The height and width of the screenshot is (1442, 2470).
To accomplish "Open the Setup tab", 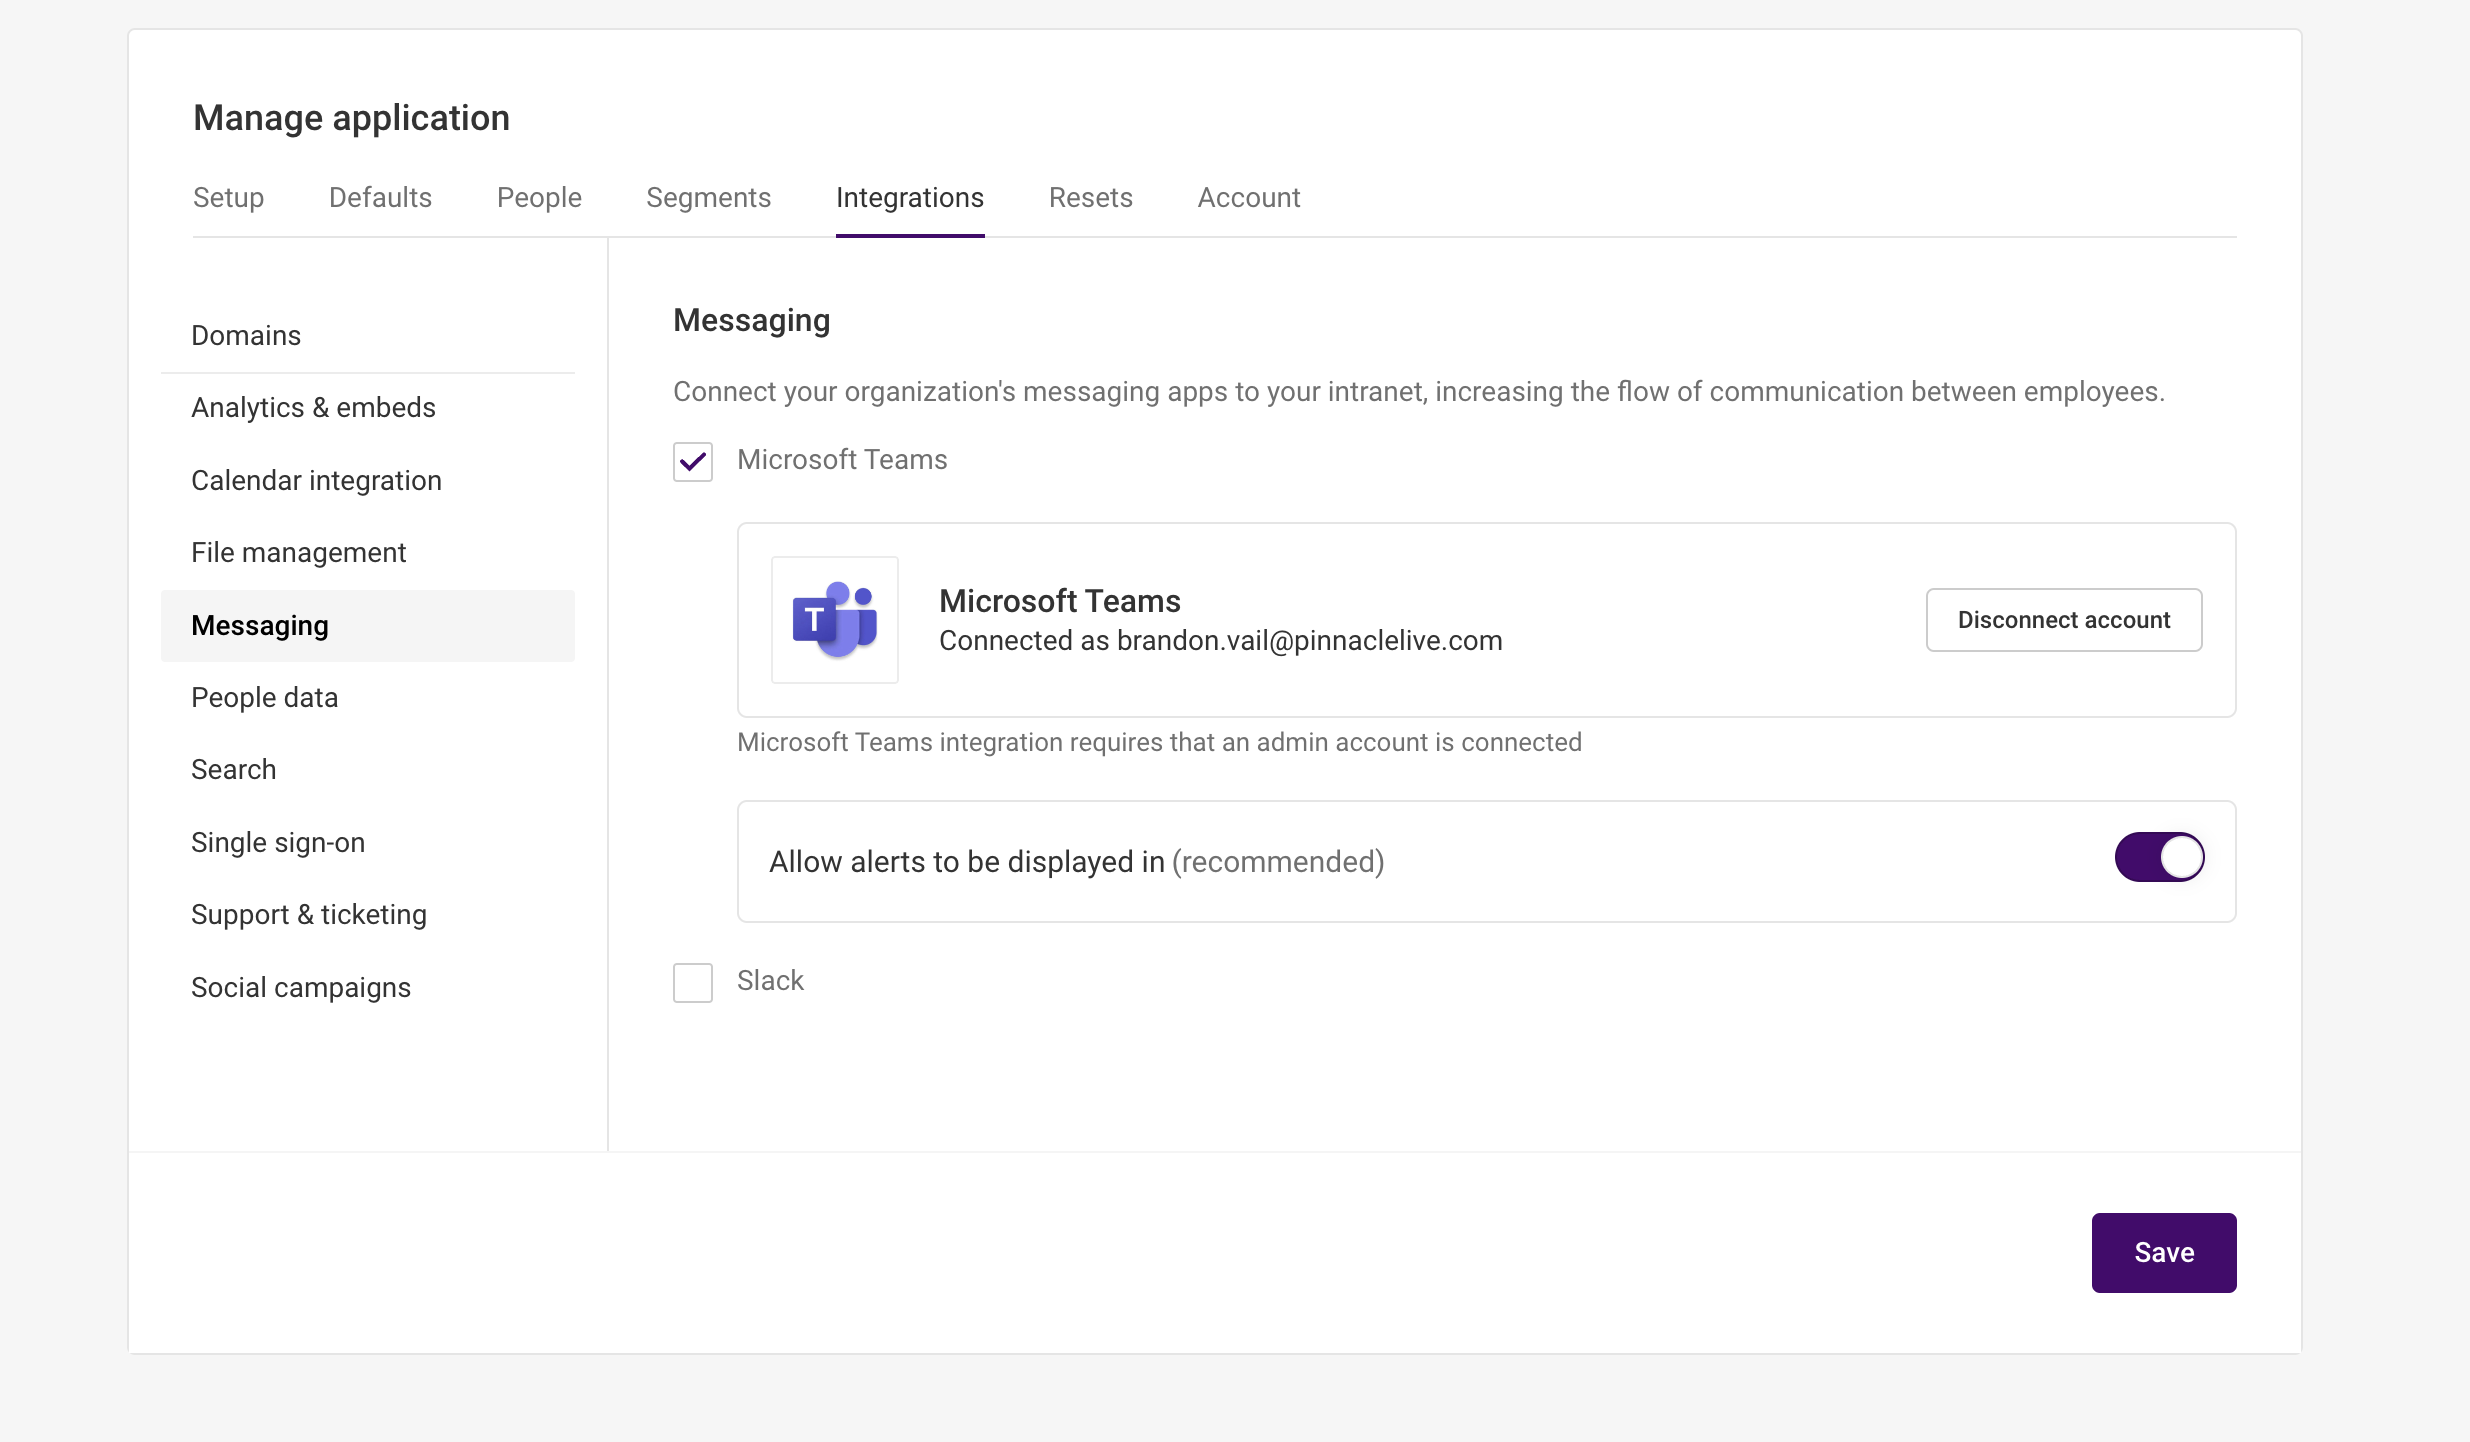I will pyautogui.click(x=229, y=198).
